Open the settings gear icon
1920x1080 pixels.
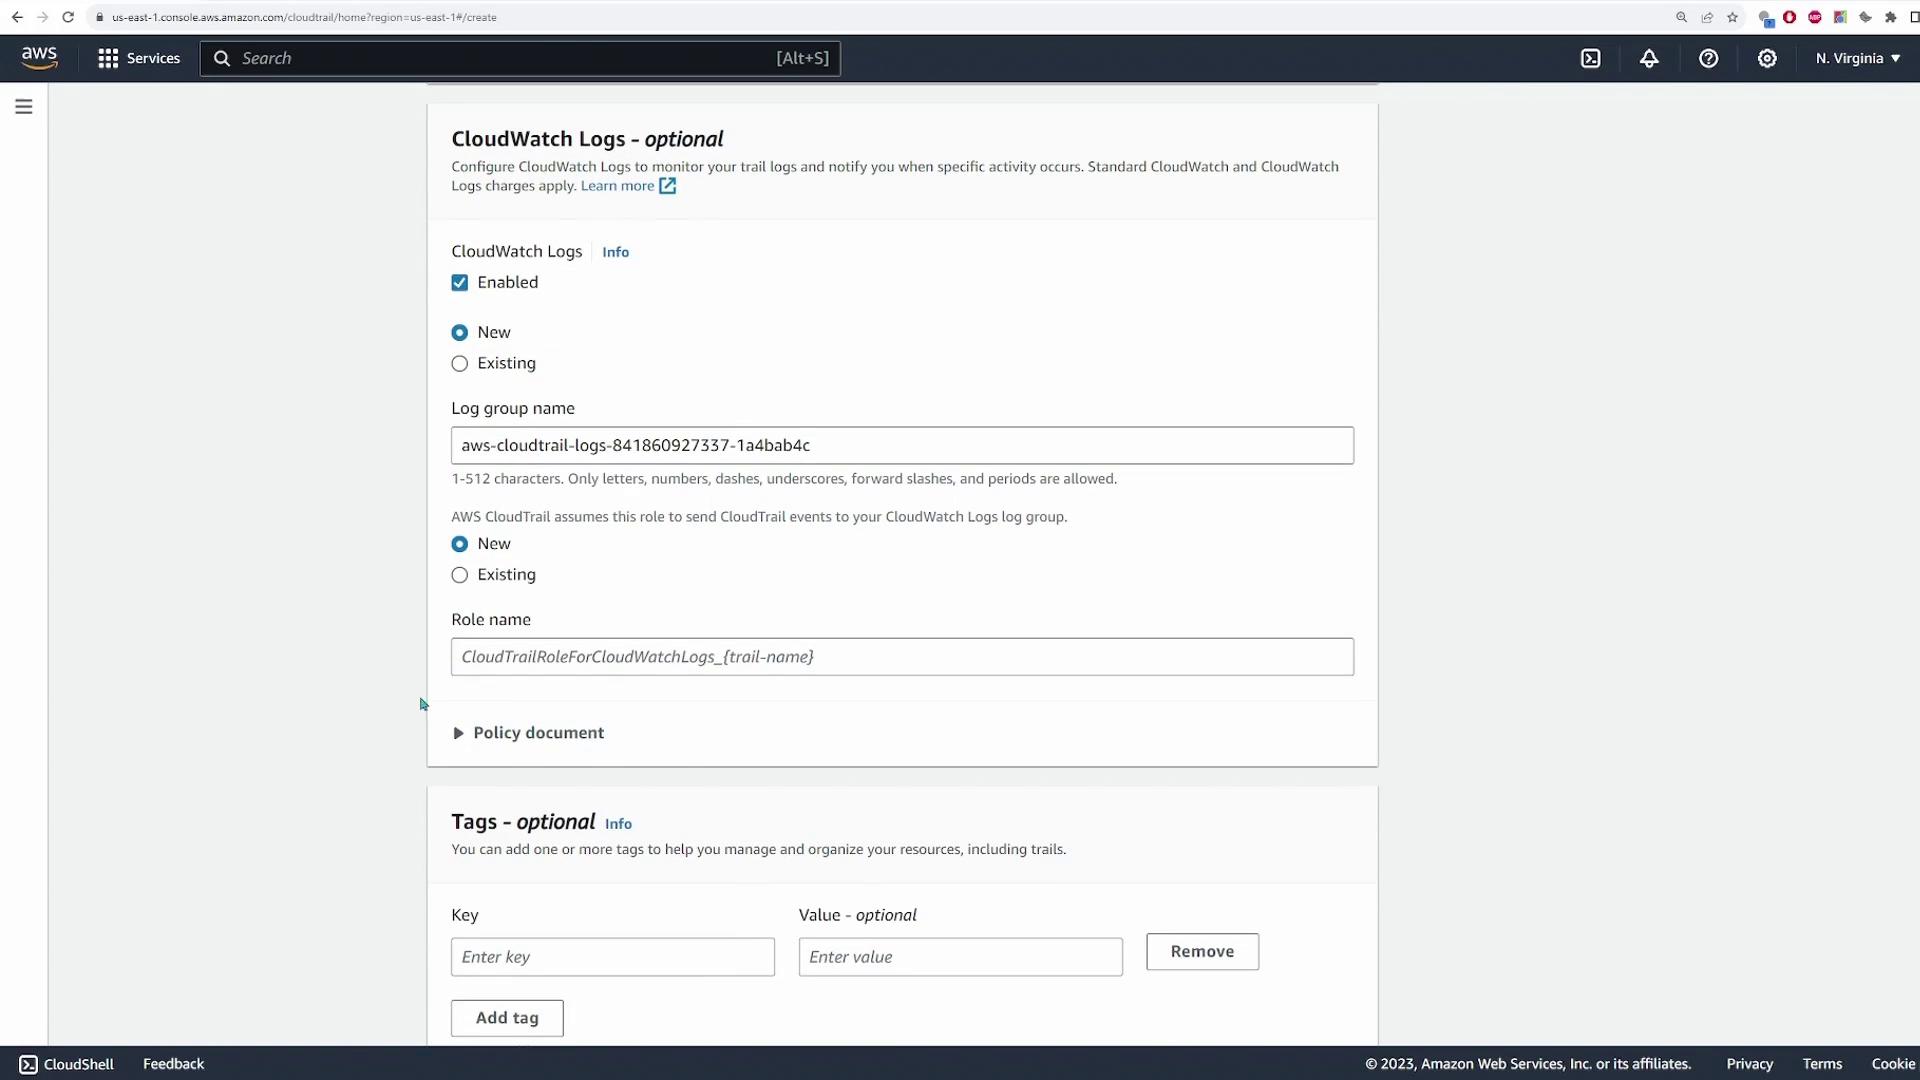click(x=1767, y=58)
